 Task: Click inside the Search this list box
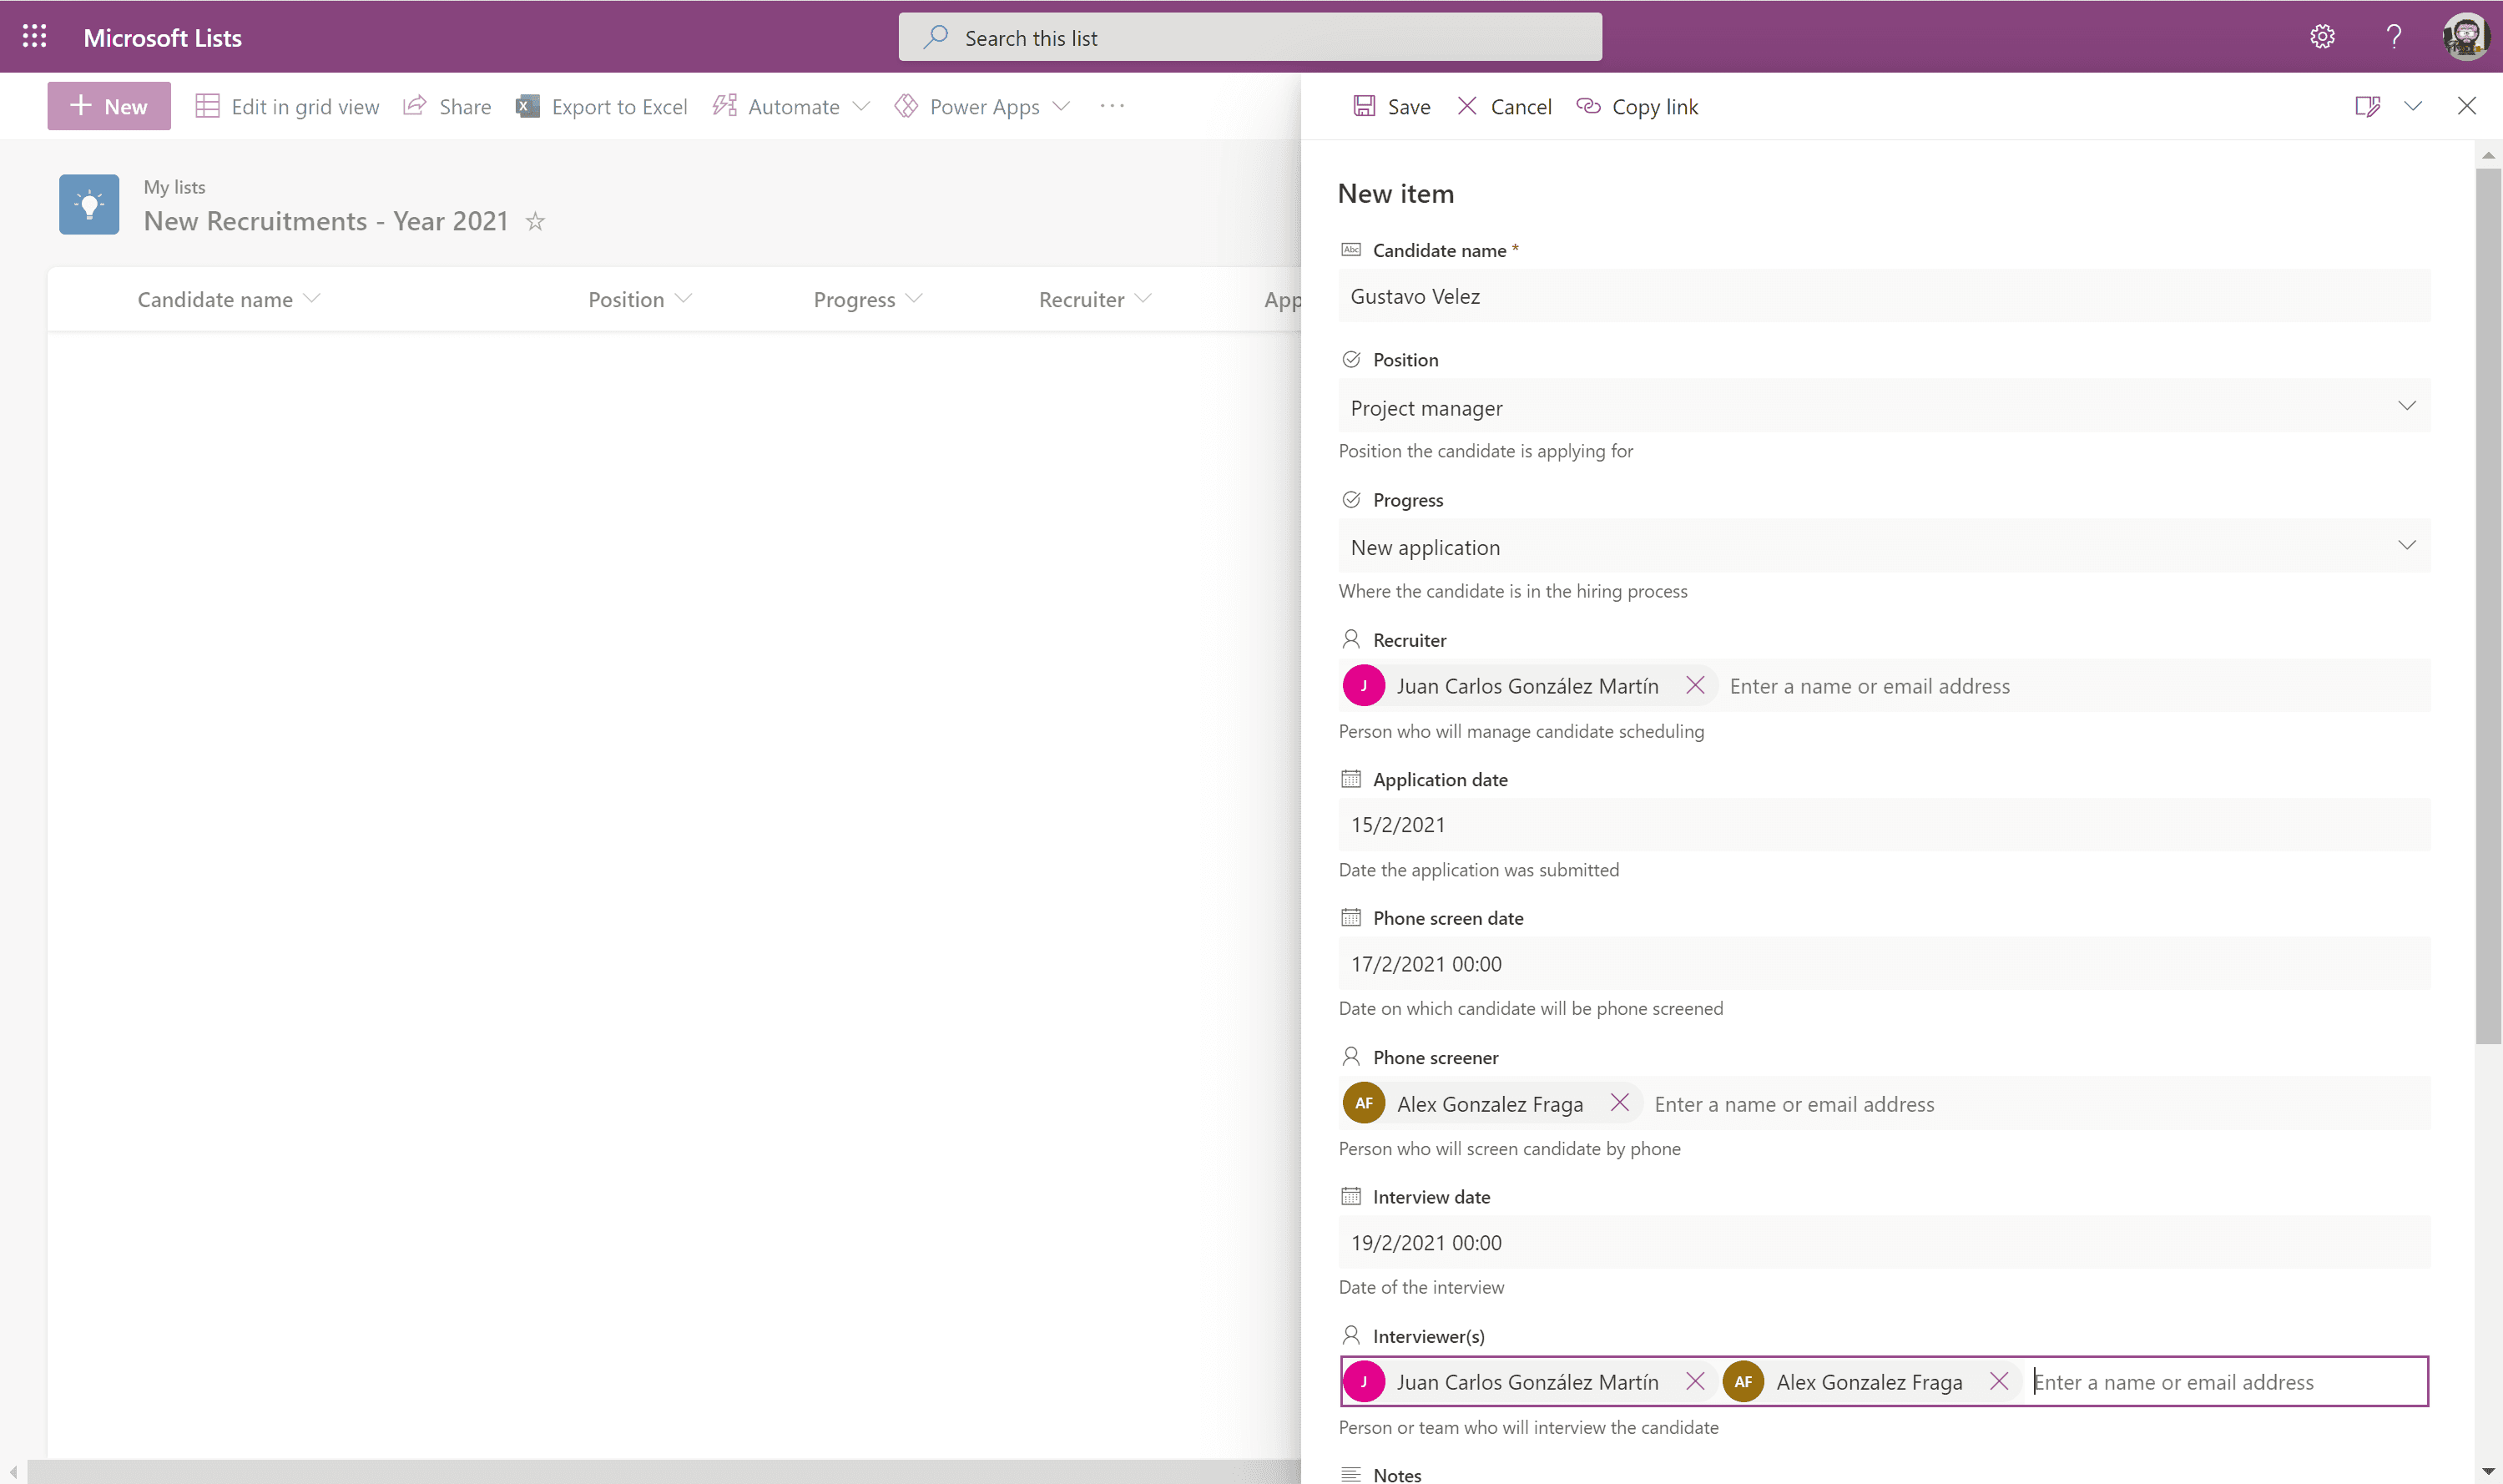[1250, 37]
